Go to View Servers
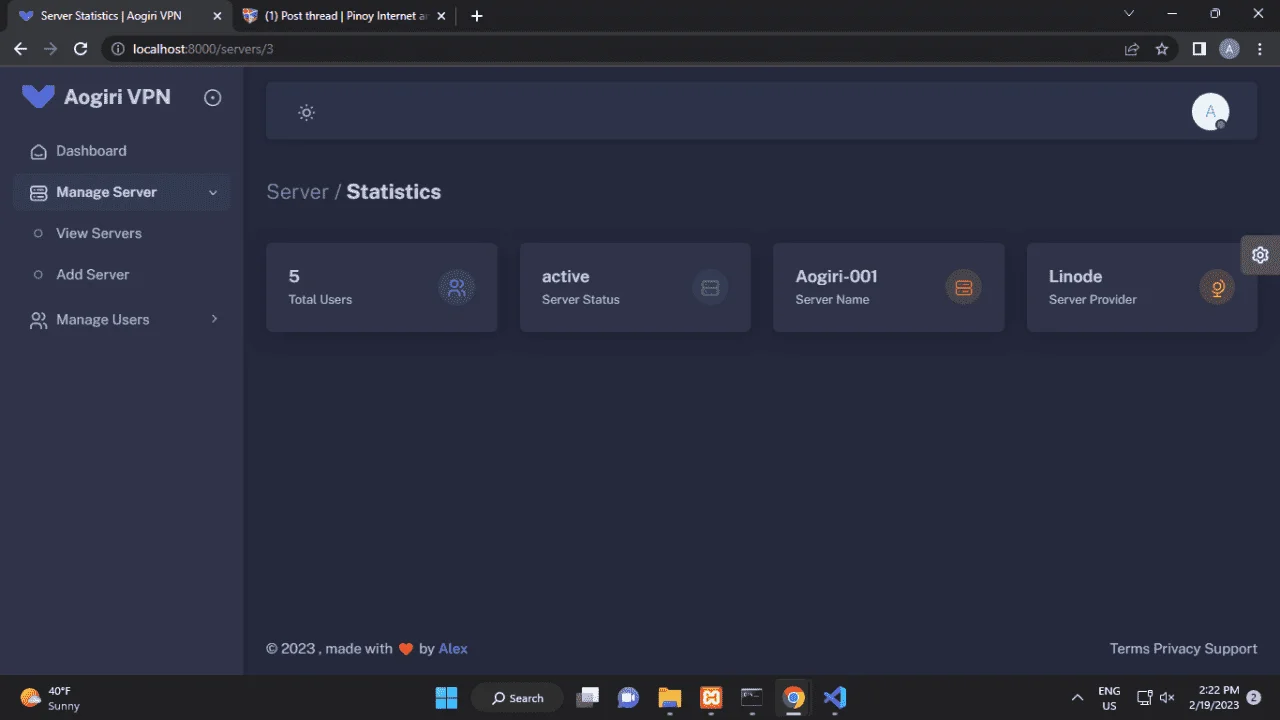The width and height of the screenshot is (1280, 720). pyautogui.click(x=99, y=233)
